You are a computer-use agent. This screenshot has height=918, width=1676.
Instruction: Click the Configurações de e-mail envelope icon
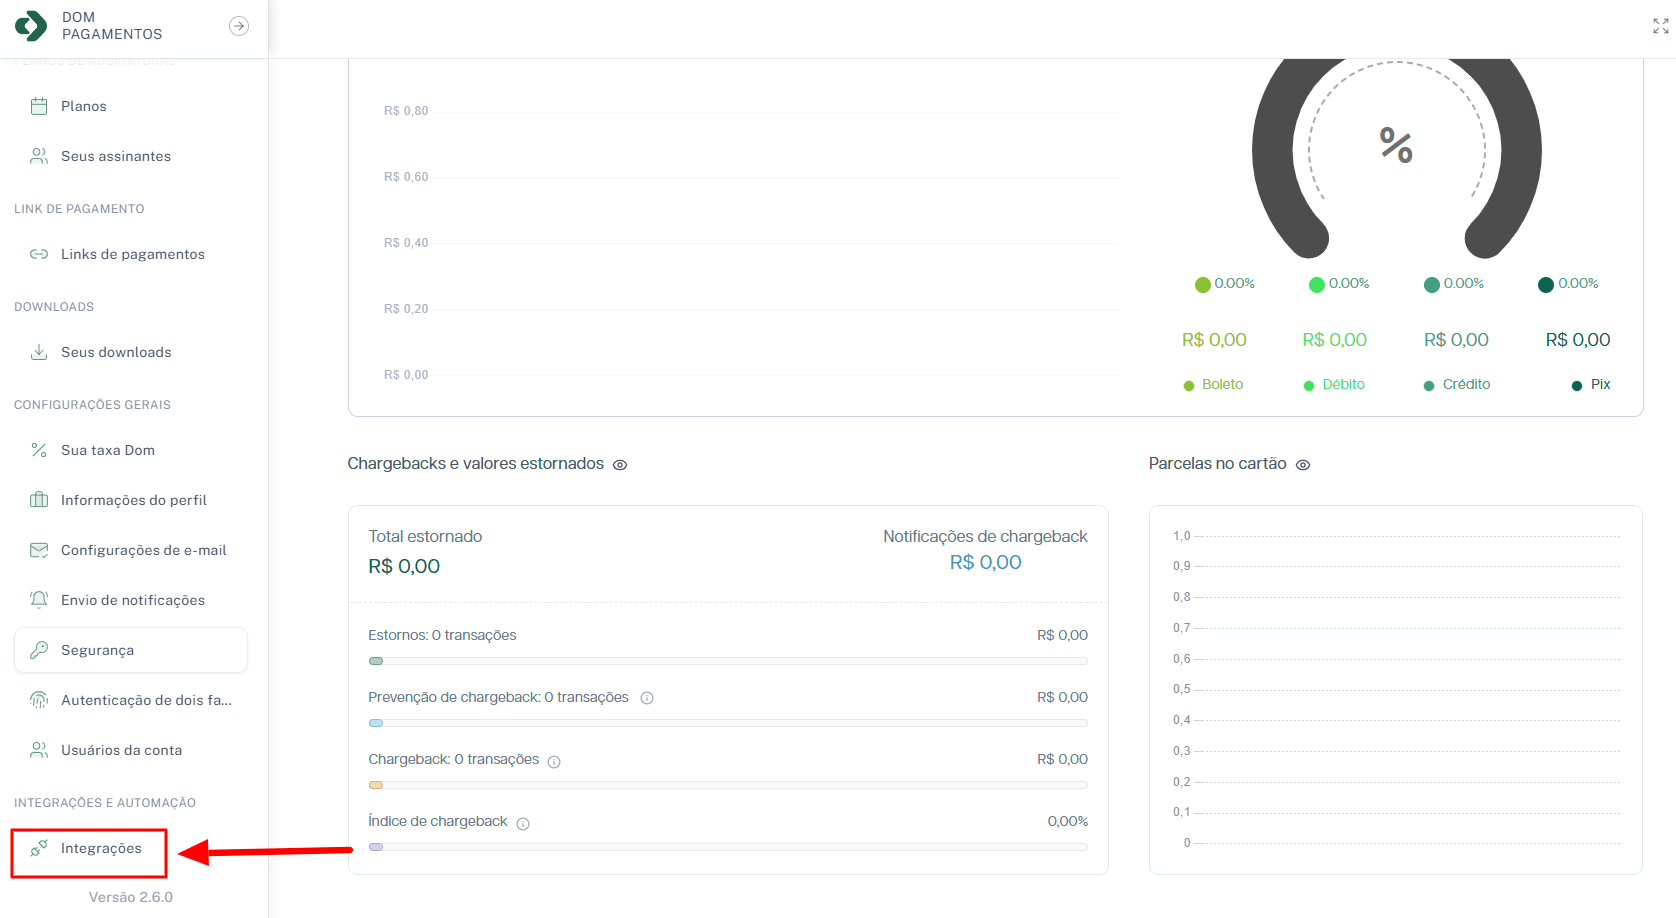pos(39,550)
